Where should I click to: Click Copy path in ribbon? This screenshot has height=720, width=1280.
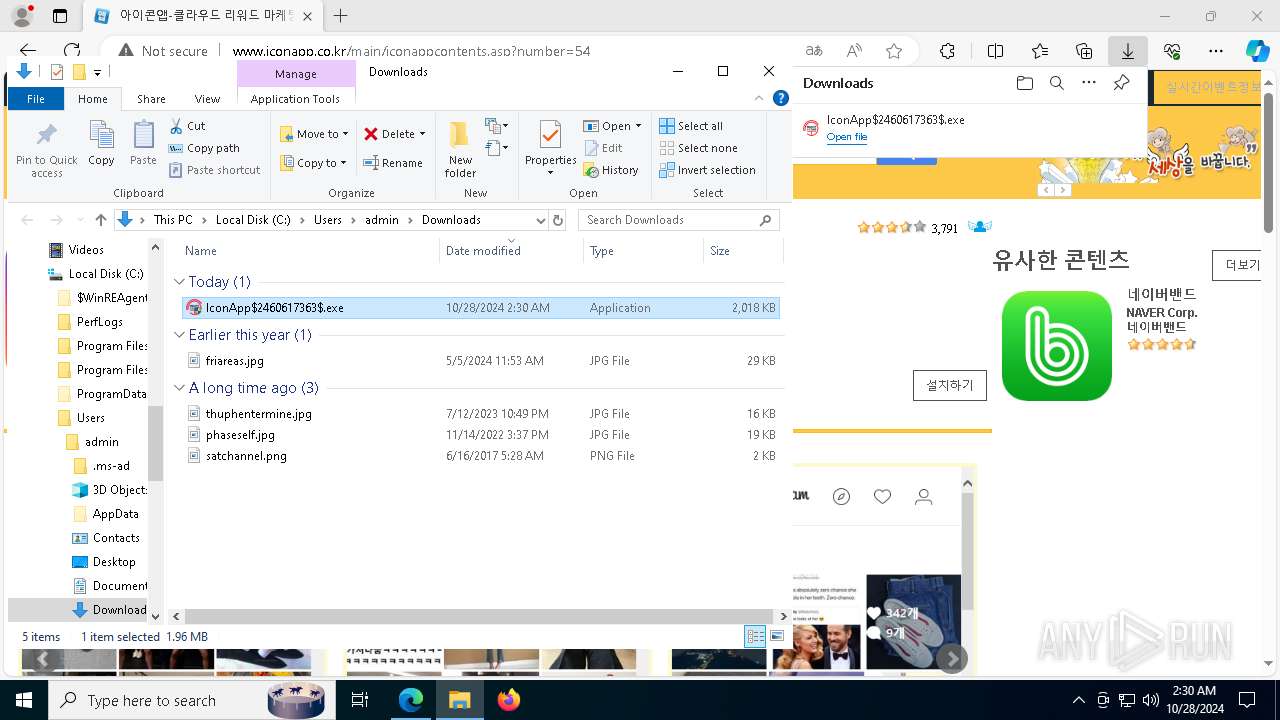[x=205, y=148]
